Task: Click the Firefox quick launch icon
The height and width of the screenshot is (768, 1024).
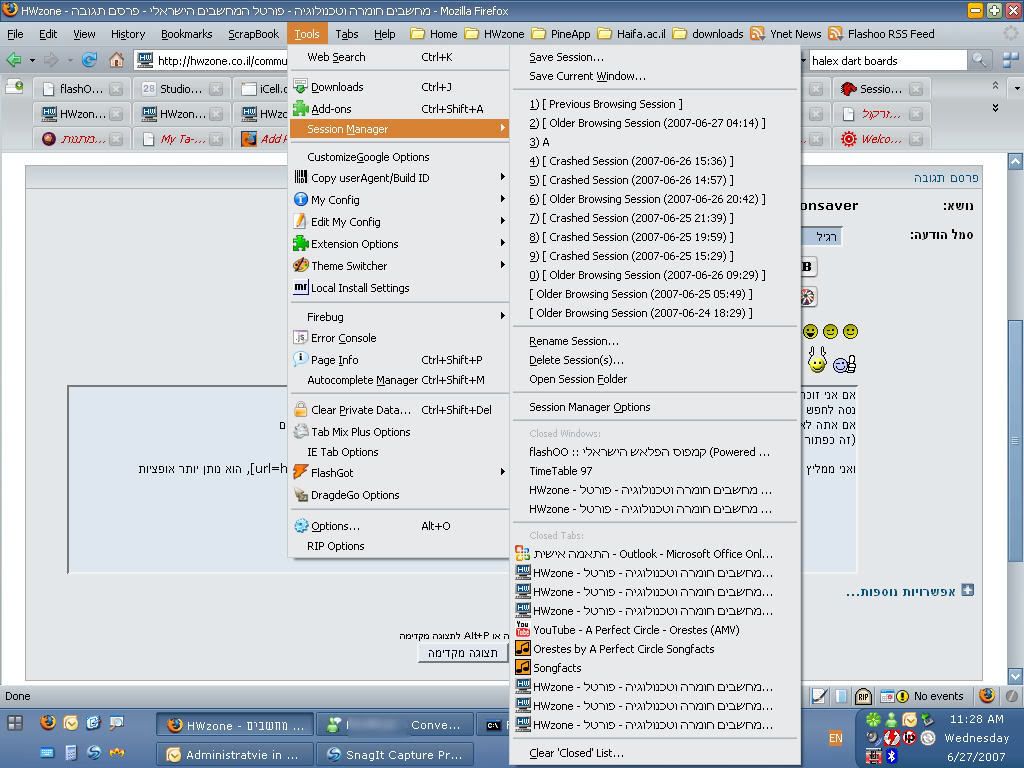Action: tap(47, 722)
